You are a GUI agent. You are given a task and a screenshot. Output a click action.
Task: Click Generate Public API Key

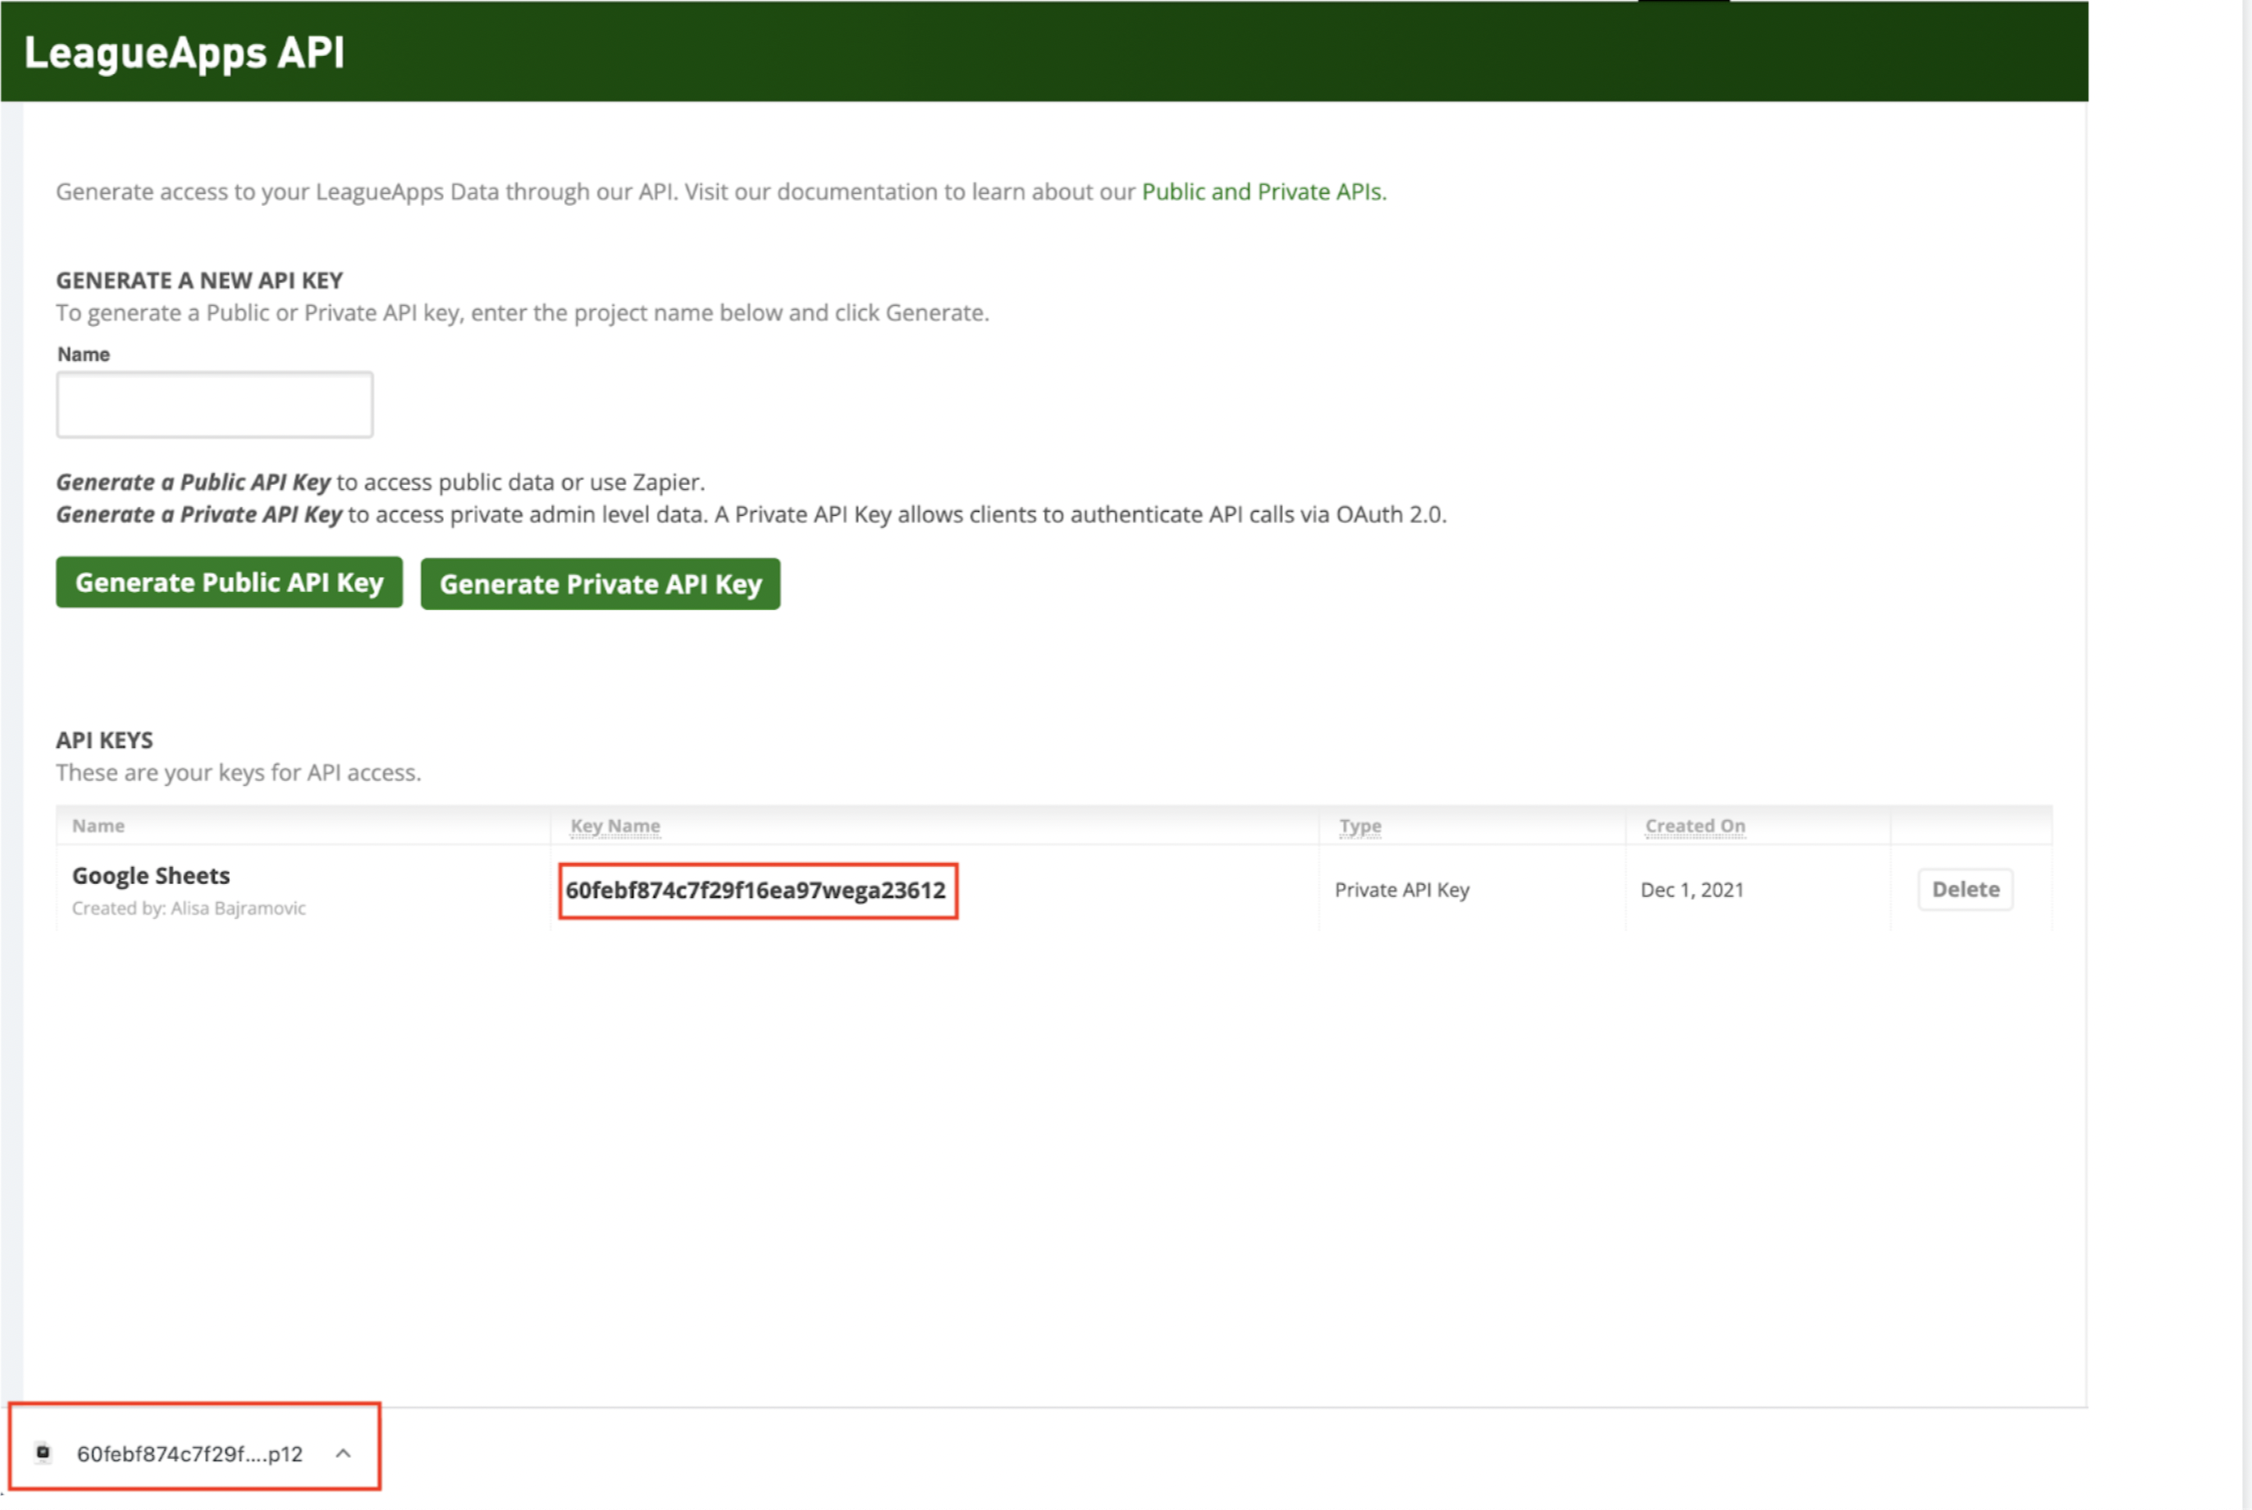coord(228,582)
